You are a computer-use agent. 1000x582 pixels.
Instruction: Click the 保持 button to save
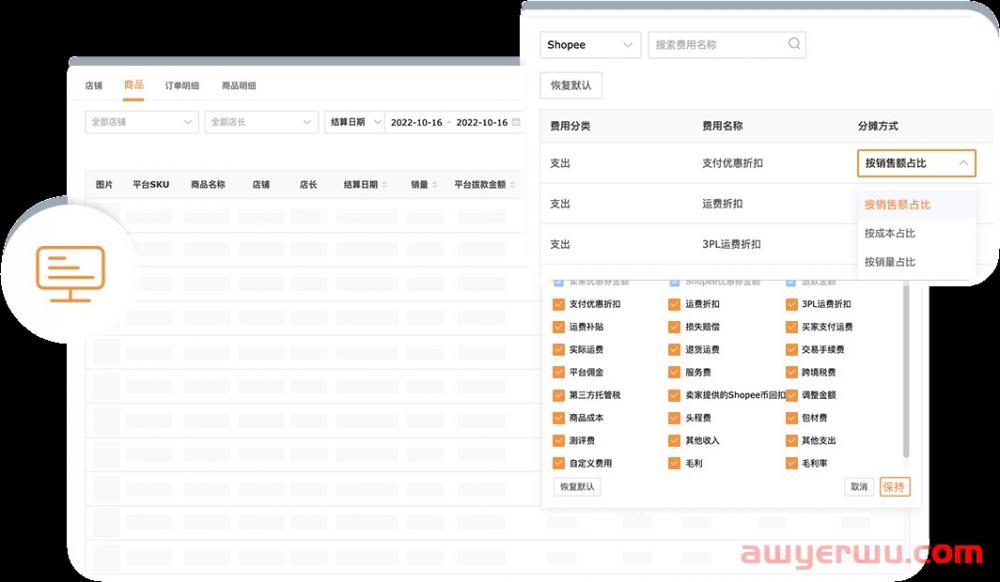click(x=894, y=487)
